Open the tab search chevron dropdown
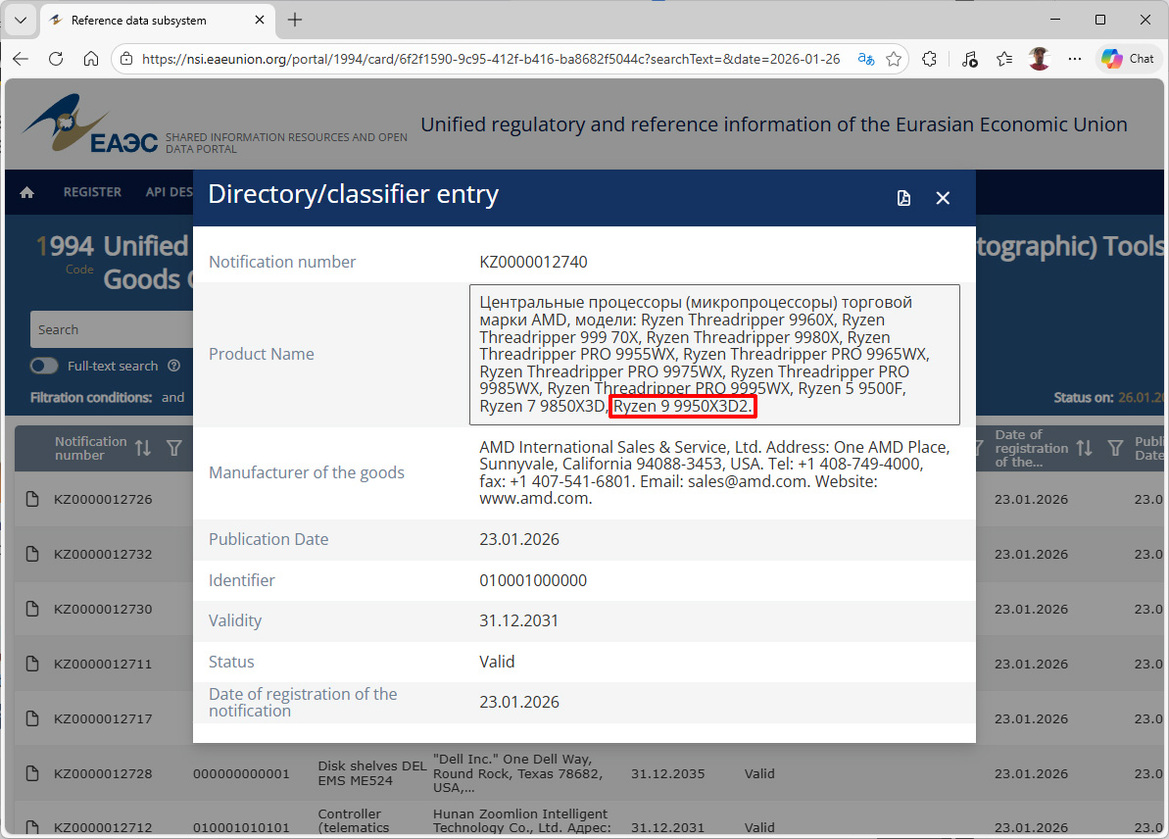This screenshot has height=839, width=1169. (20, 20)
